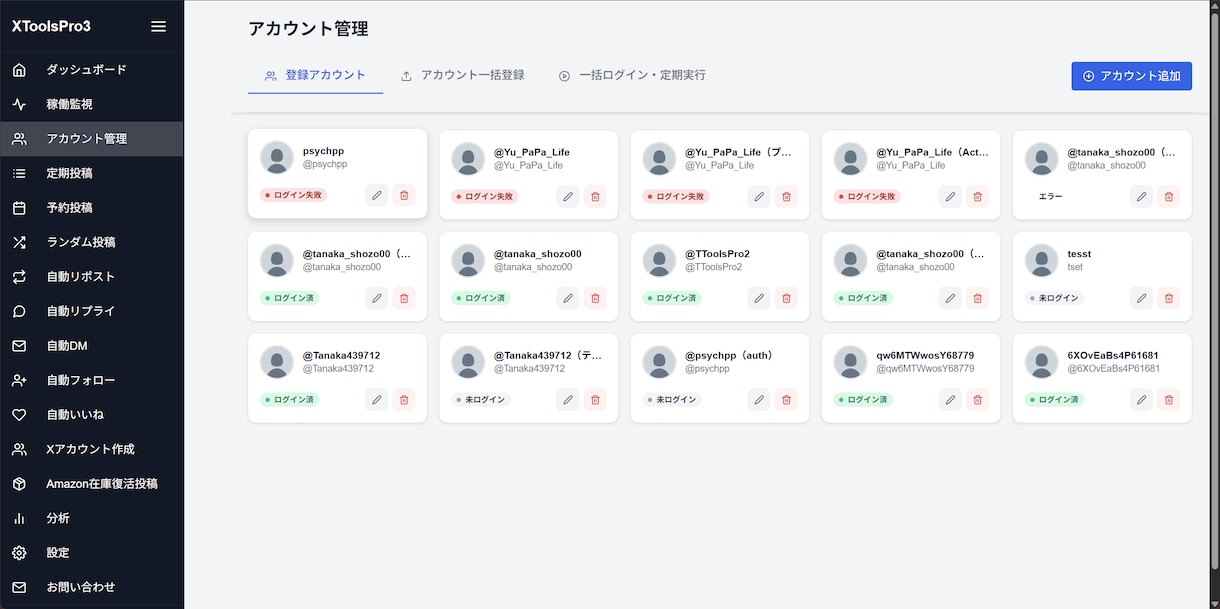
Task: Edit the @Yu_PaPa_Life（Act… account
Action: click(950, 196)
